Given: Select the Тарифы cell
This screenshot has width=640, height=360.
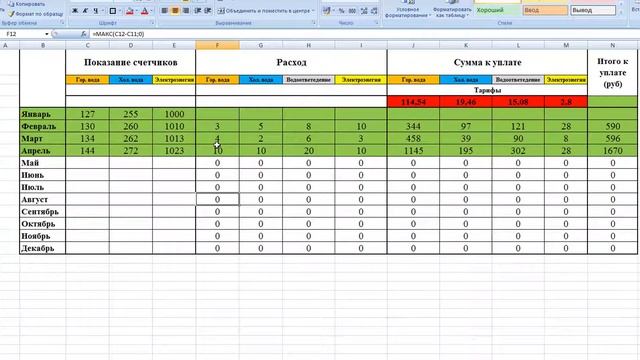Looking at the screenshot, I should tap(487, 90).
